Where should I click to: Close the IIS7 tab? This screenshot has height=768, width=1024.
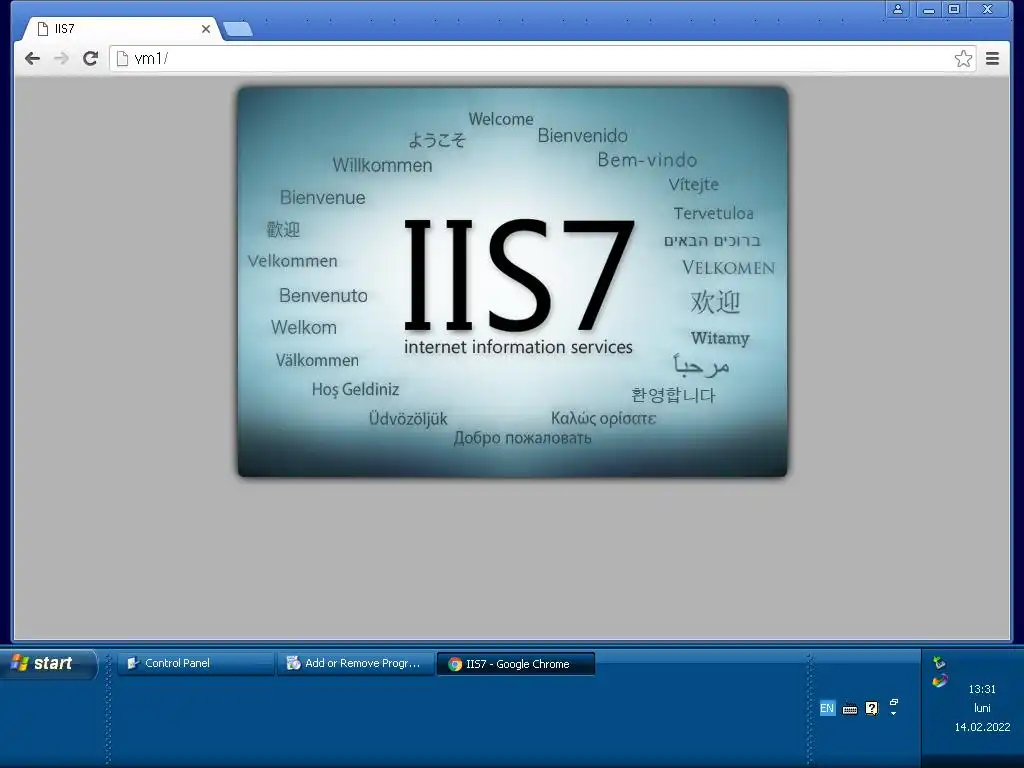coord(206,29)
